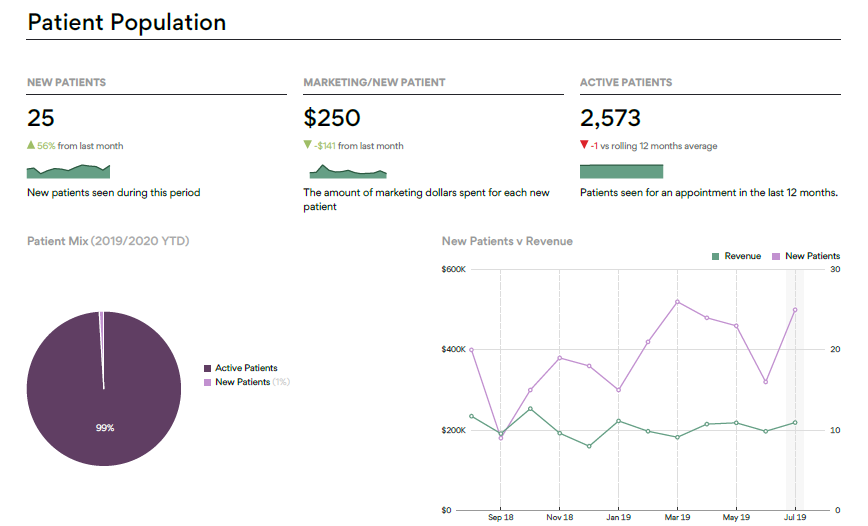Click the Jul 19 label on the x-axis
The image size is (868, 526).
(x=795, y=518)
